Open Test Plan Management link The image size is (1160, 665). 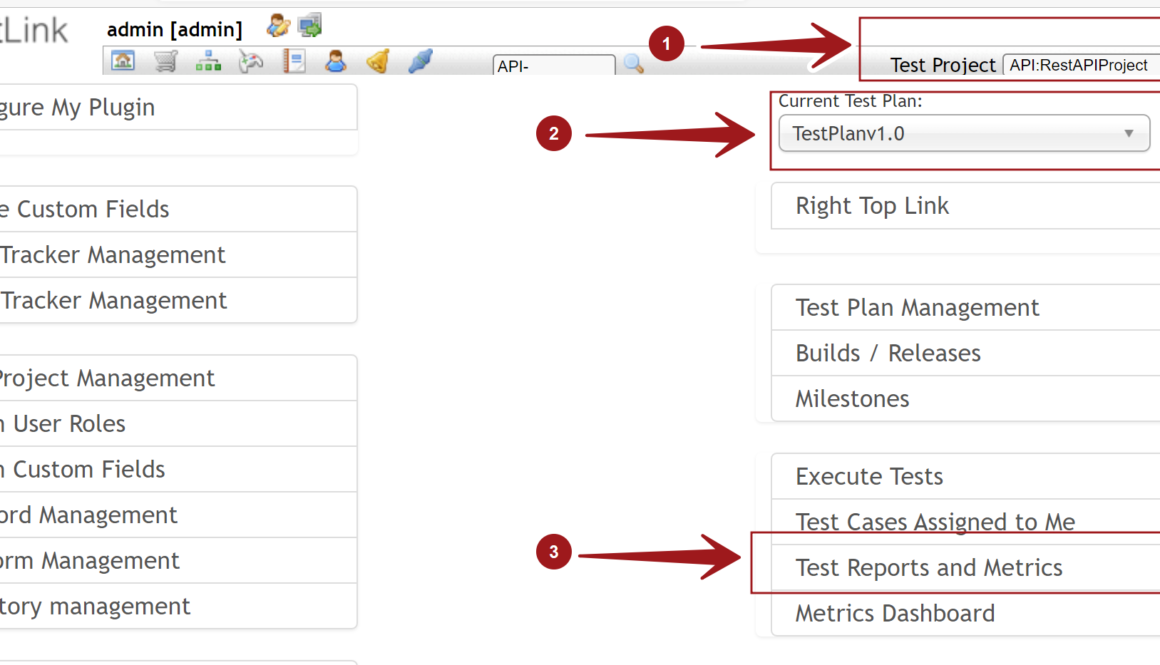(x=917, y=308)
